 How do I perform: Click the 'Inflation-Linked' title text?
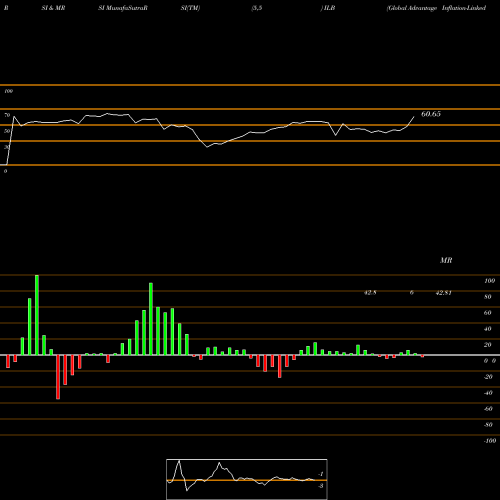pyautogui.click(x=464, y=8)
